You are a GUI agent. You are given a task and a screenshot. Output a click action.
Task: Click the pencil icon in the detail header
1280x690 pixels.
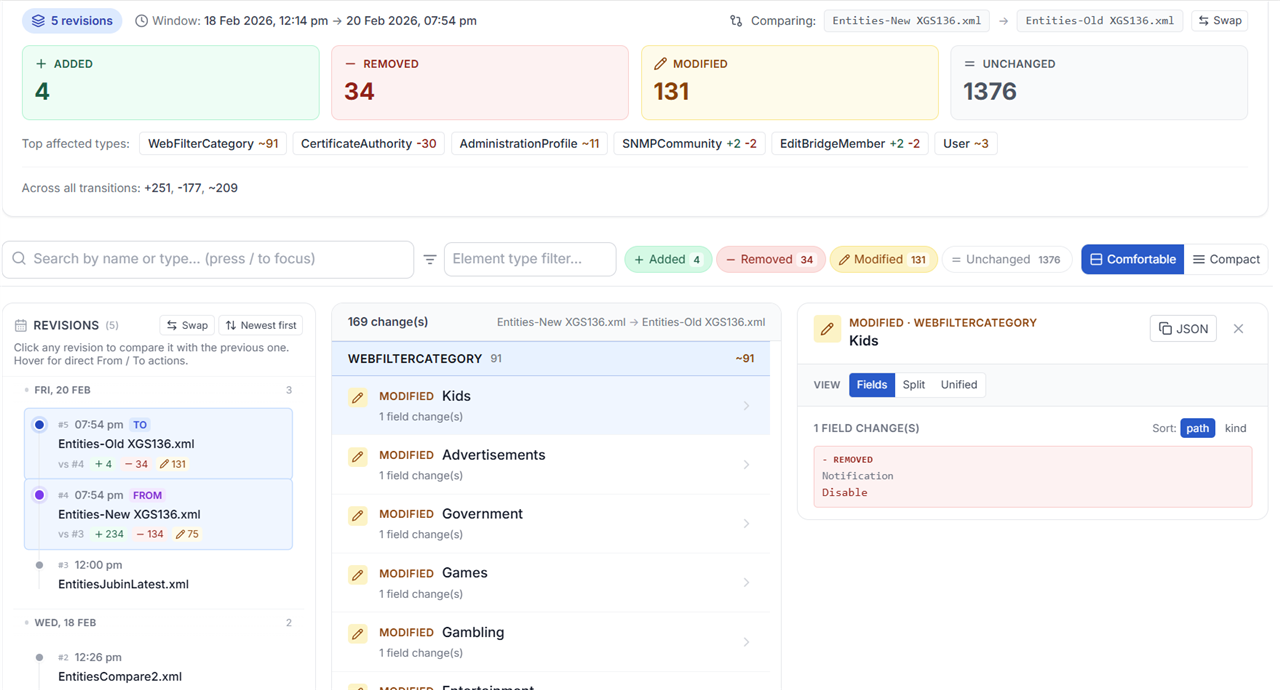827,329
